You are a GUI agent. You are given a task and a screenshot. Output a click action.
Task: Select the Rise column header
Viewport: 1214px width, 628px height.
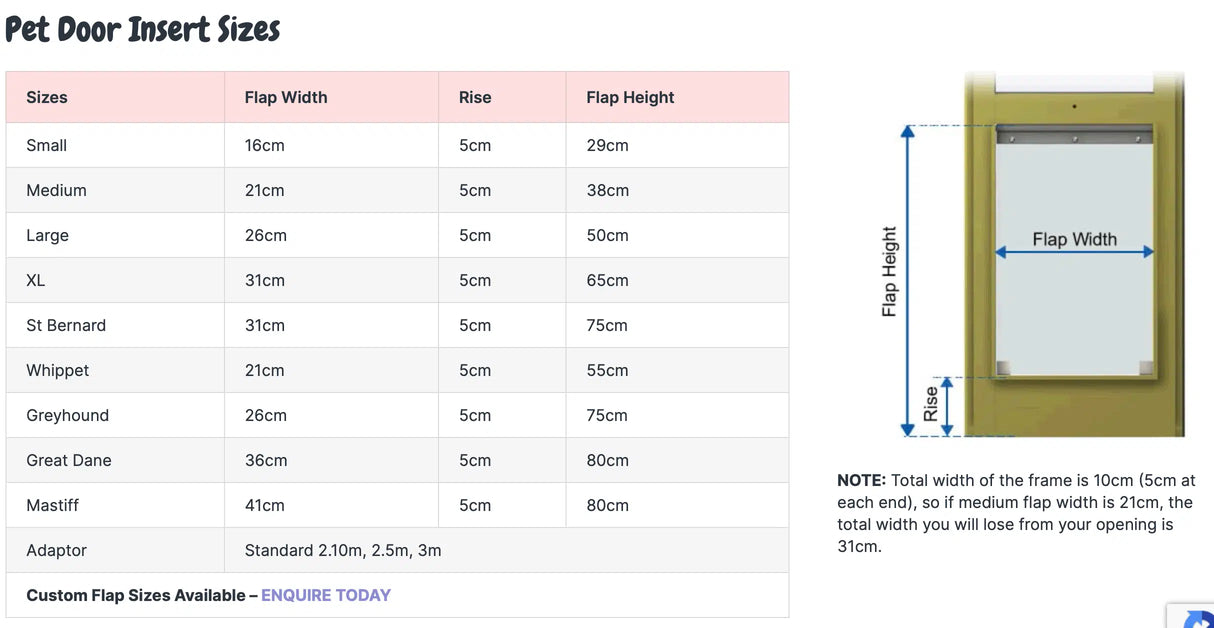pos(475,97)
